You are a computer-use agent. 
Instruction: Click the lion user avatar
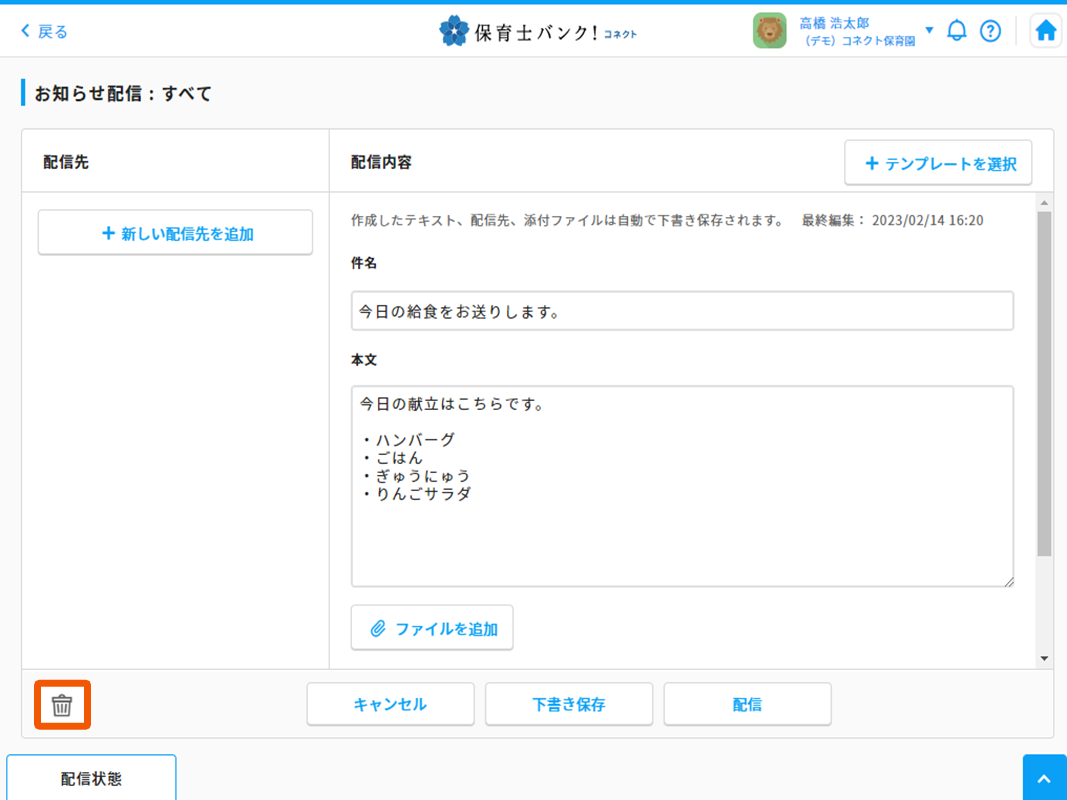pos(769,31)
